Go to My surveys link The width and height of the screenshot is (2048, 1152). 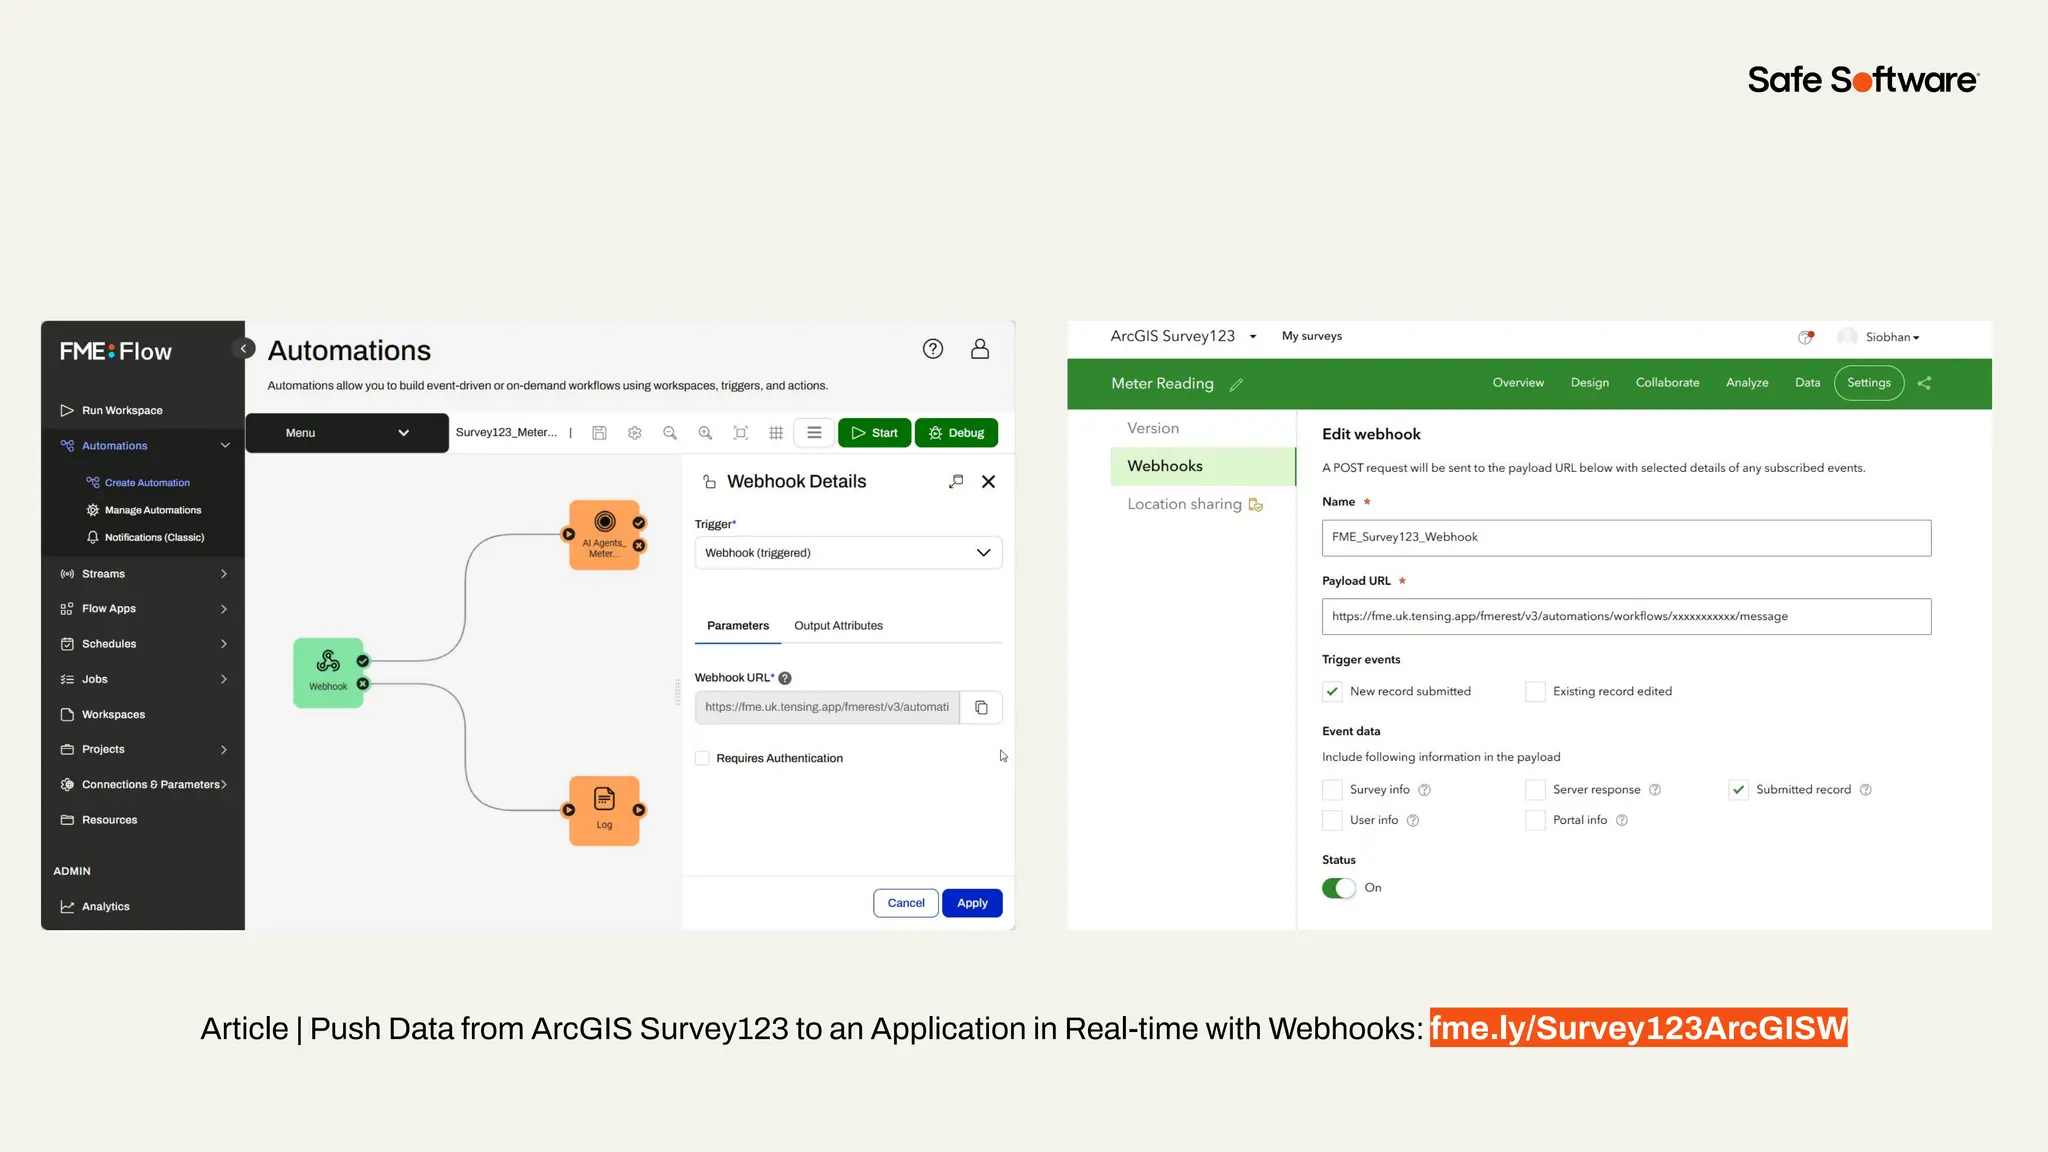click(1312, 336)
